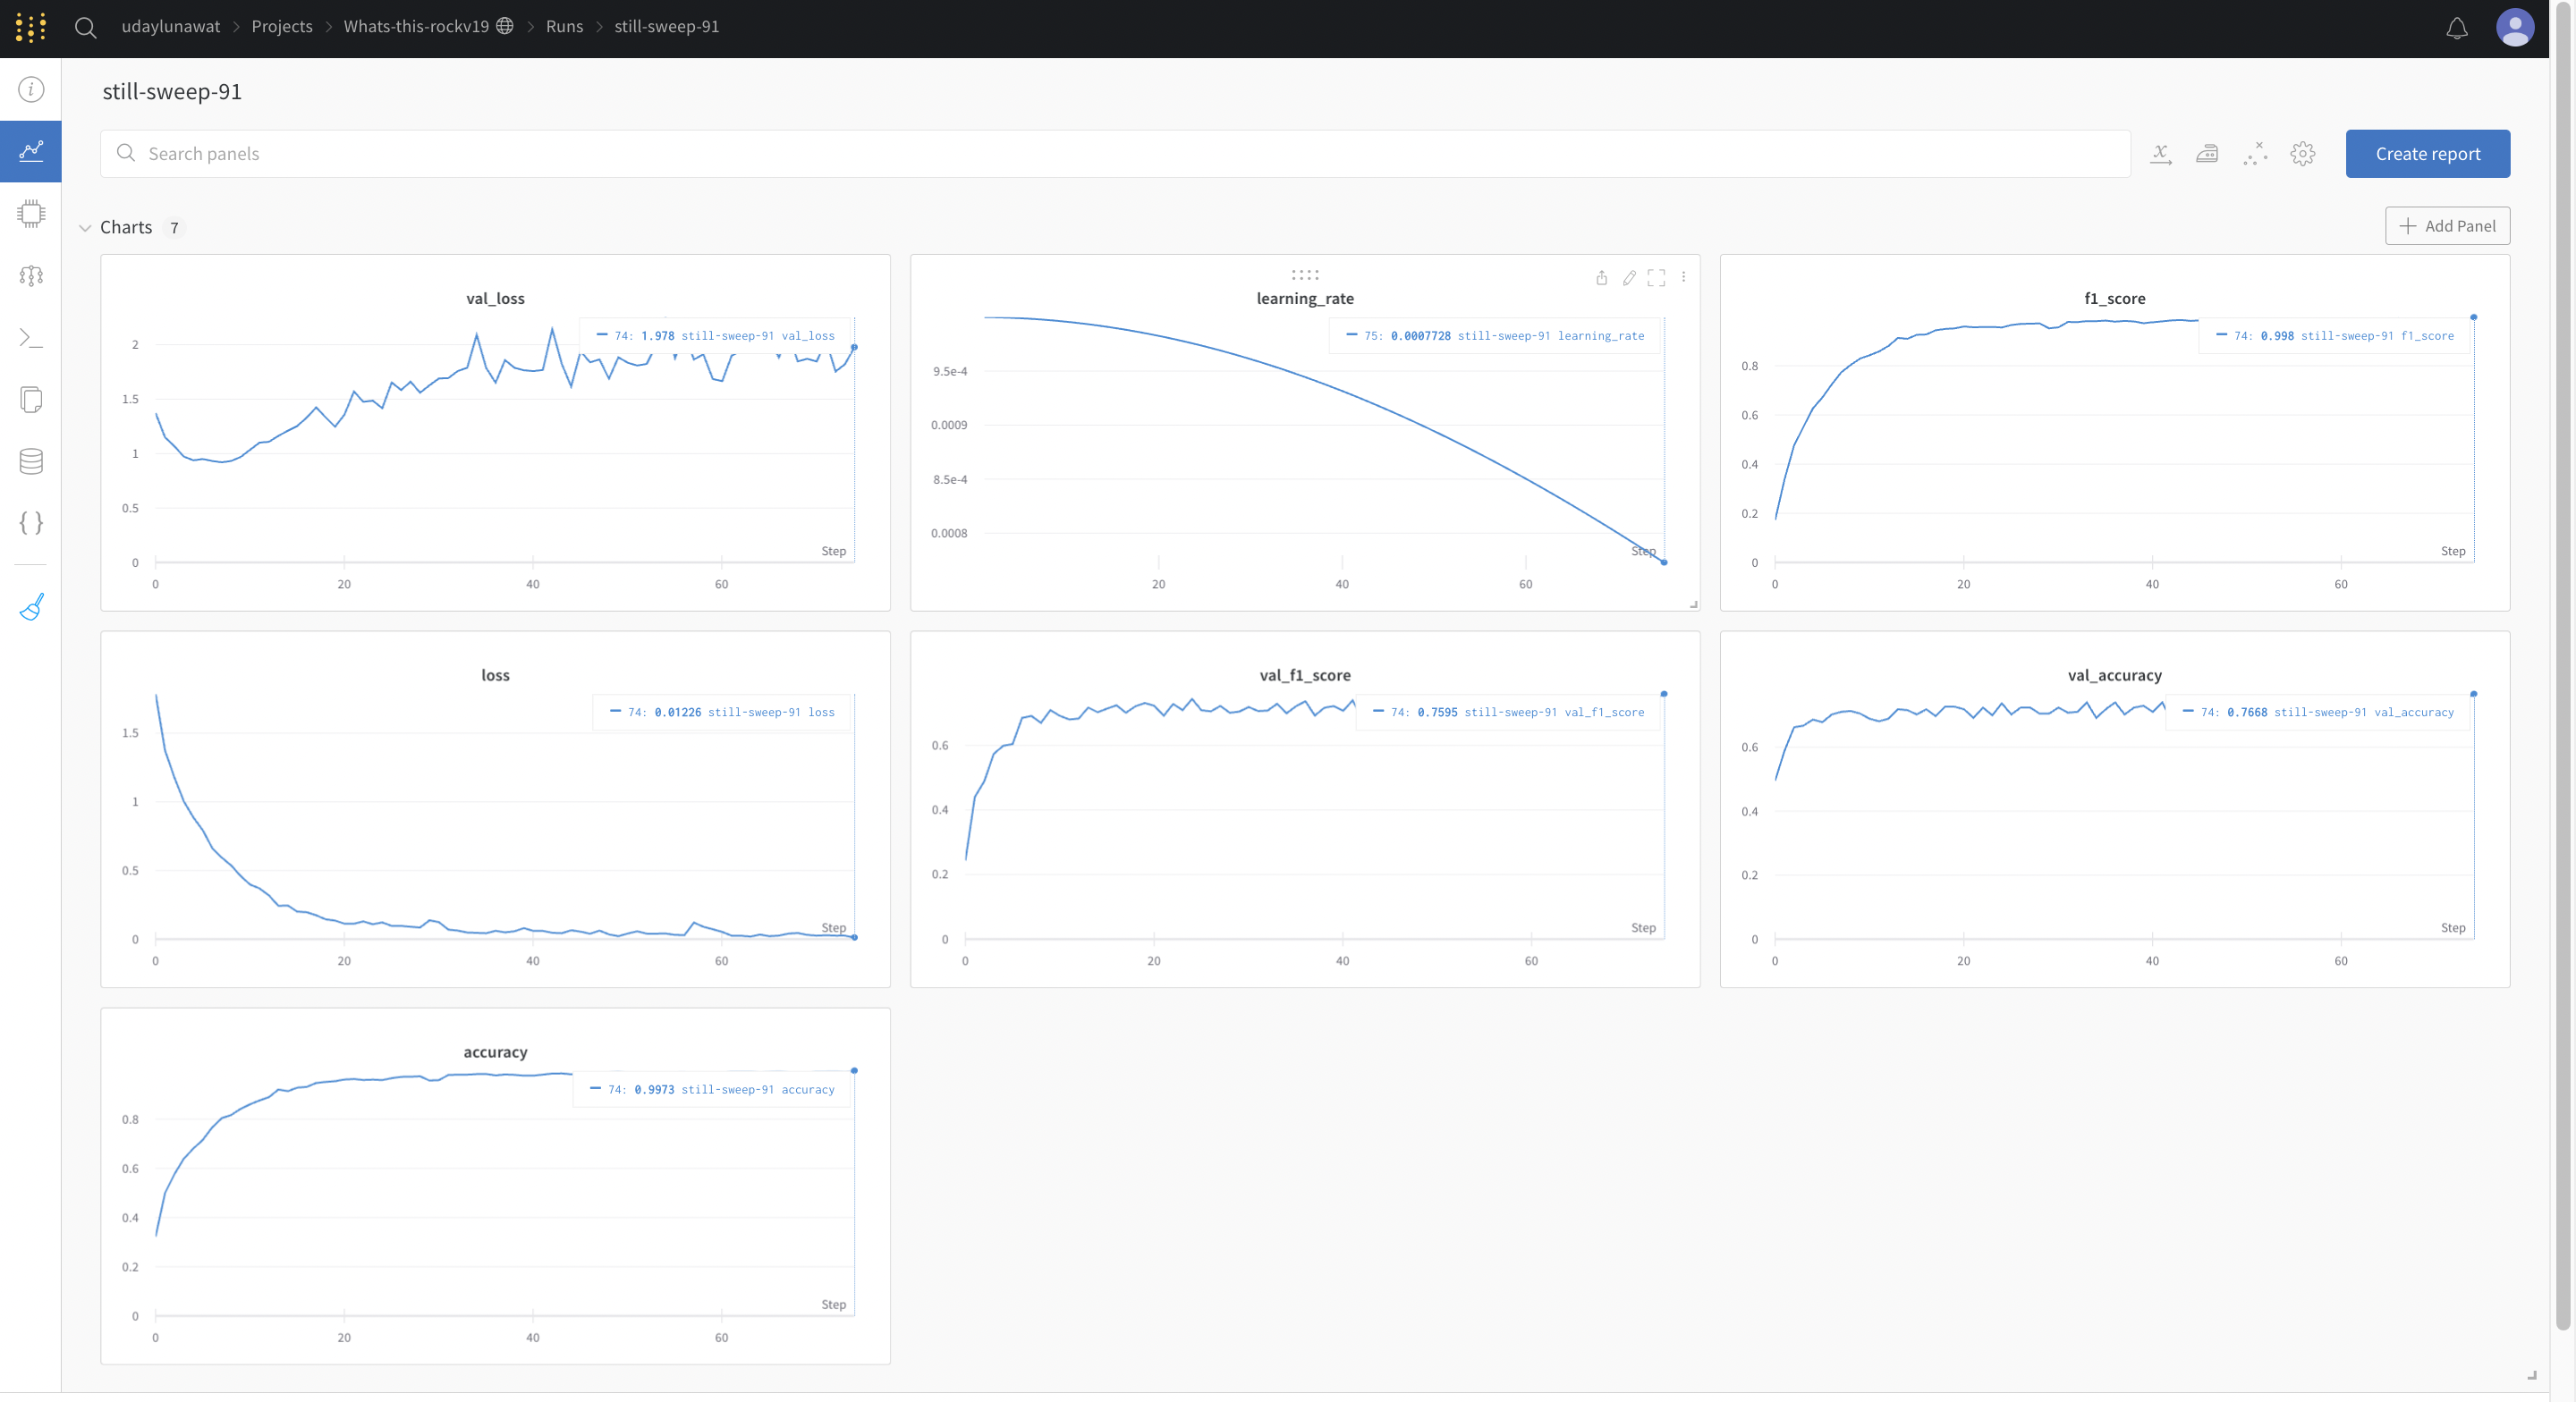
Task: Open the outliers scatter icon
Action: pos(2255,153)
